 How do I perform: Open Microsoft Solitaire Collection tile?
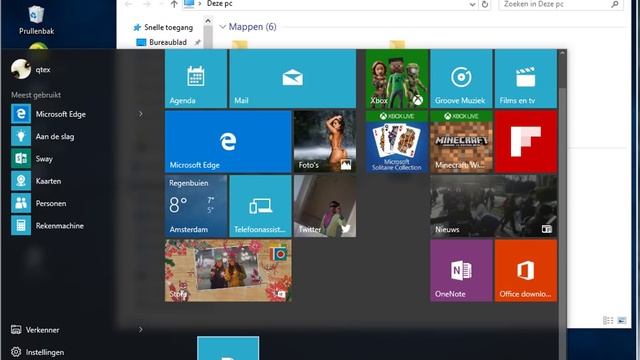click(x=397, y=142)
